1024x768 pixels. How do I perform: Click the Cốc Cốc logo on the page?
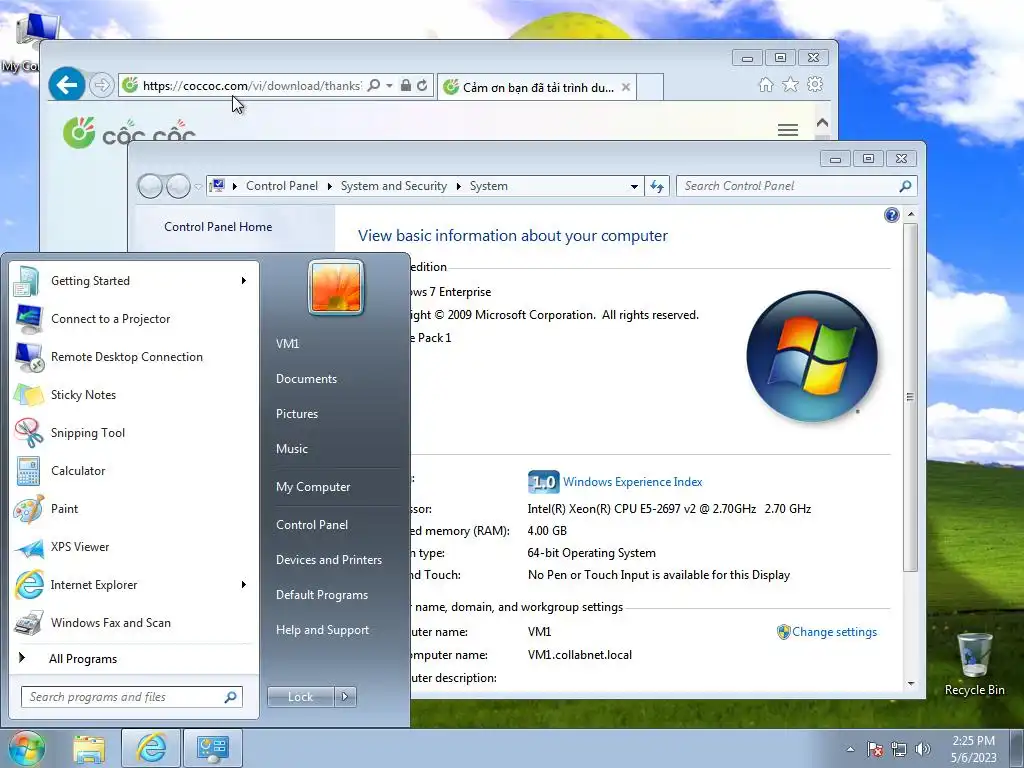129,132
